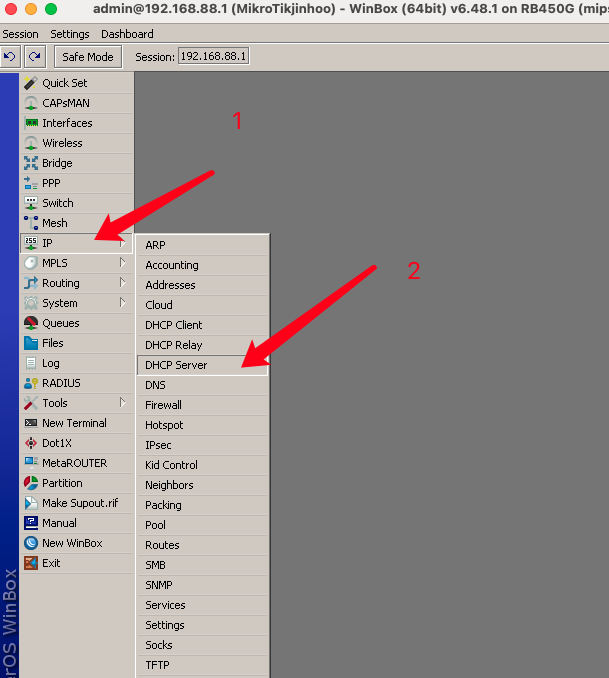Open Cloud from IP submenu

click(x=202, y=305)
